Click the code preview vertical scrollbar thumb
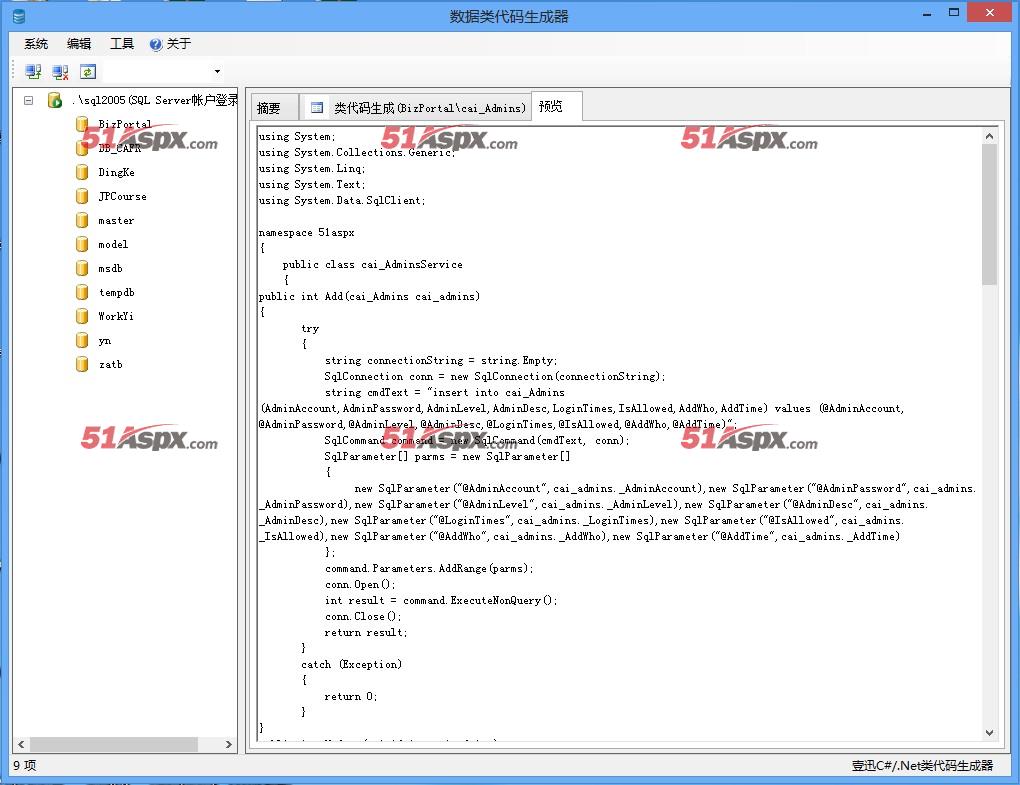 tap(989, 215)
